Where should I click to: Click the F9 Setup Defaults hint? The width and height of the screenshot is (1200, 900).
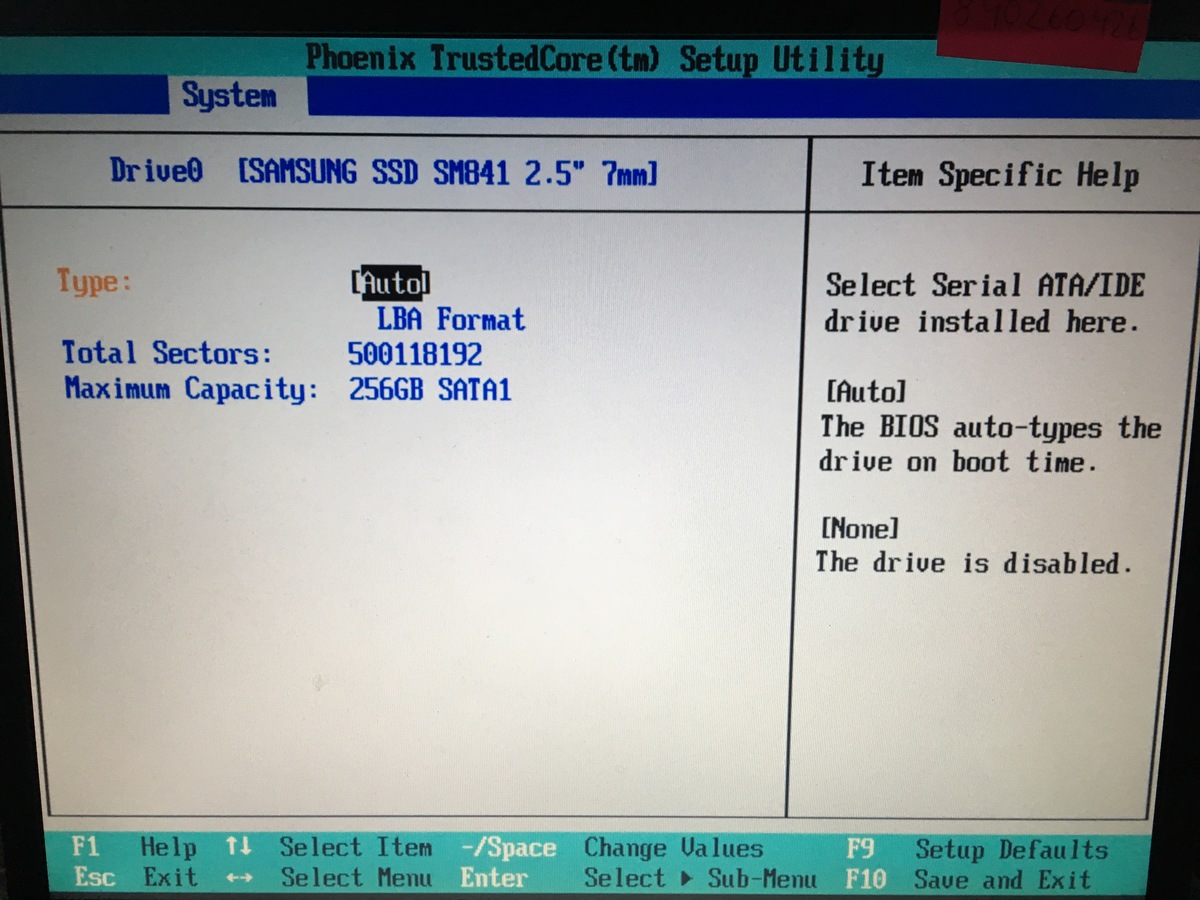(x=977, y=850)
